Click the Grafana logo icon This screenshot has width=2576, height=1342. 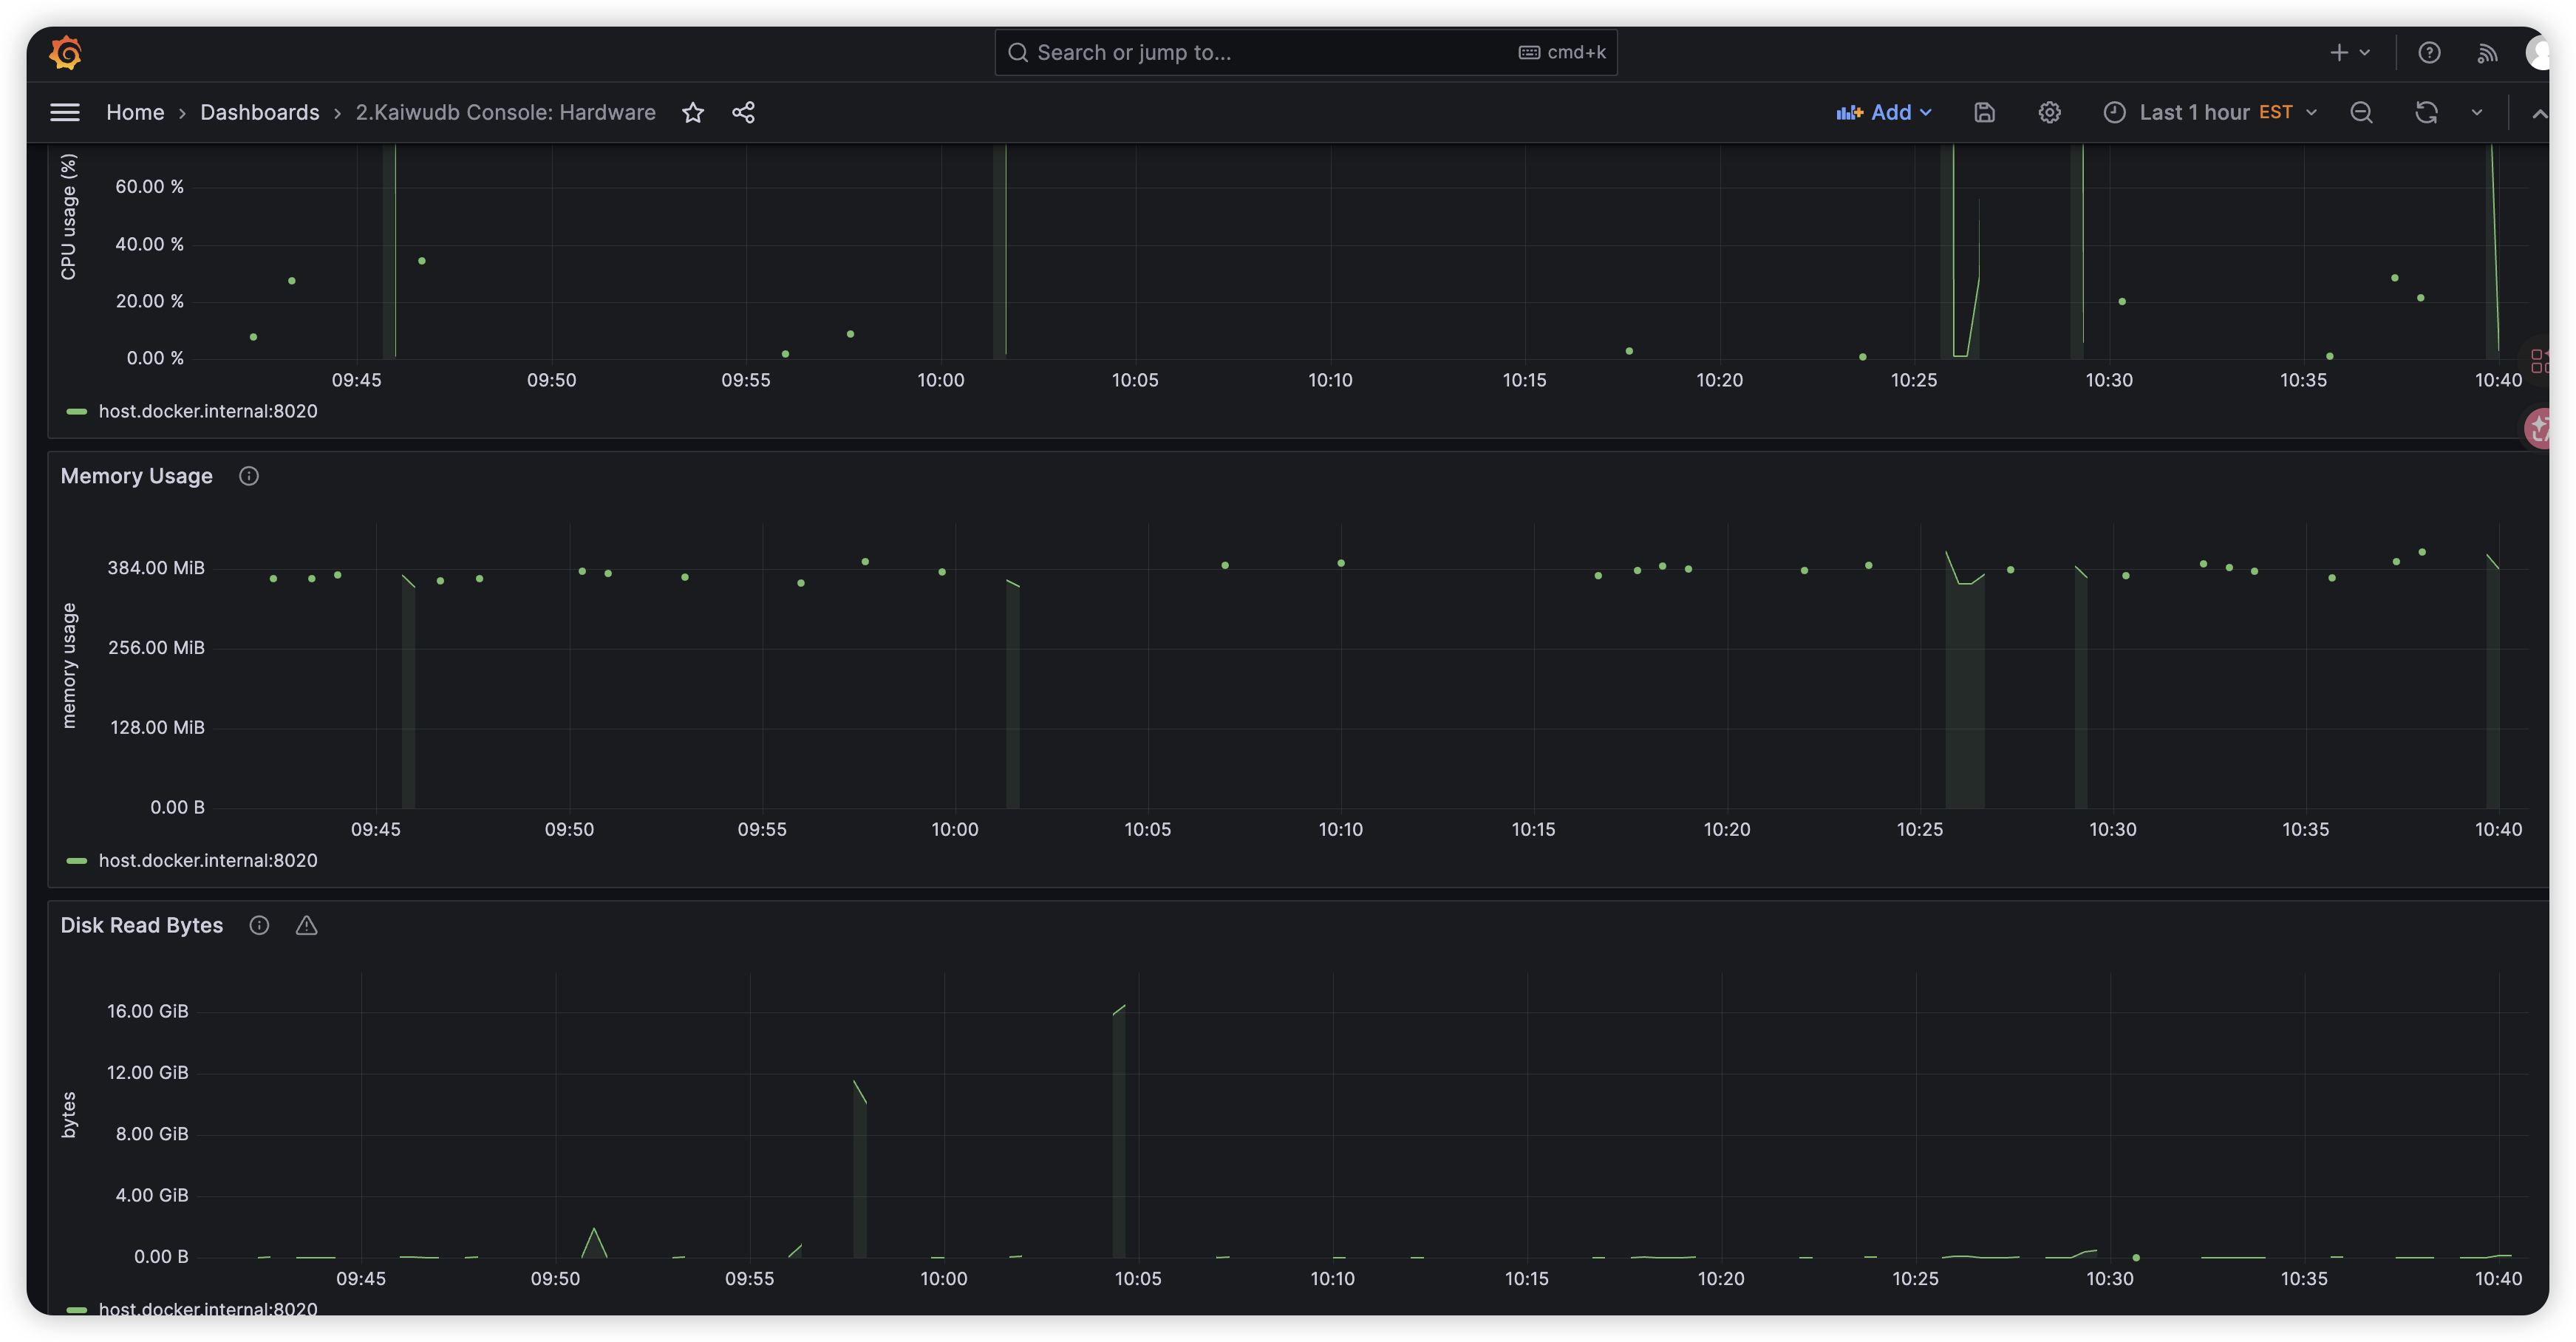click(x=65, y=52)
